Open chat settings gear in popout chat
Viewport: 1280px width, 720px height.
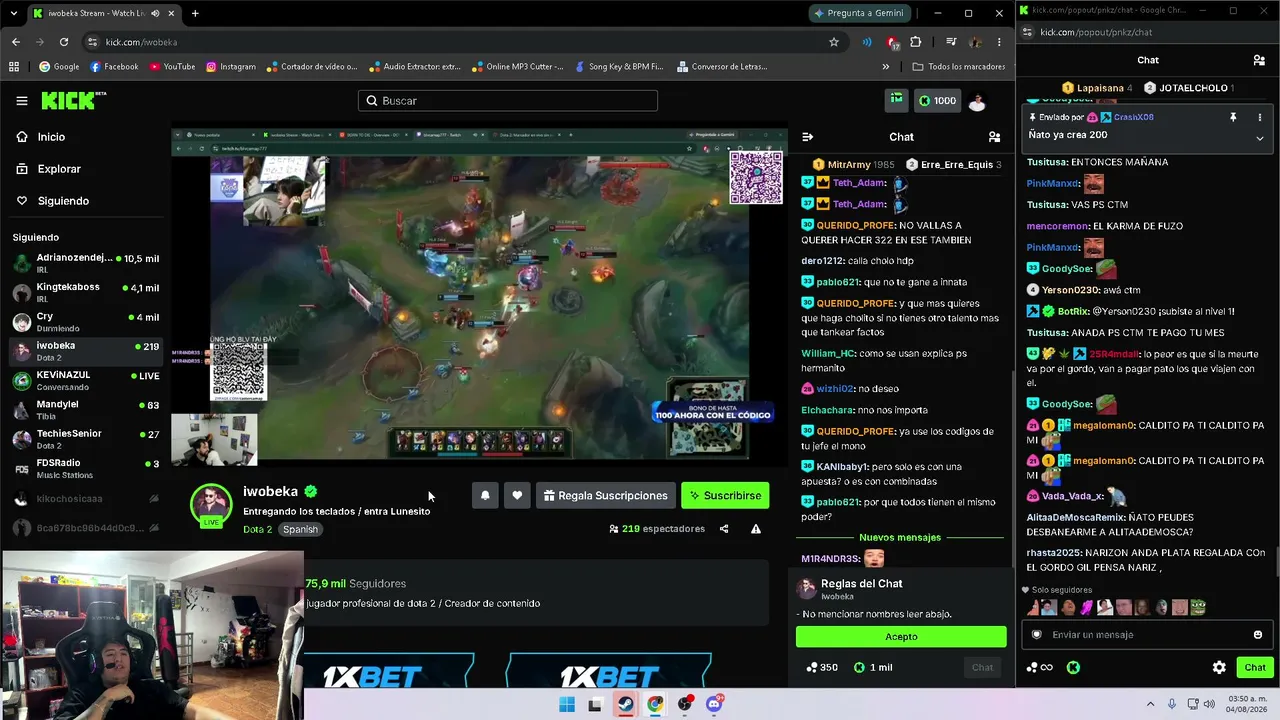[x=1219, y=667]
